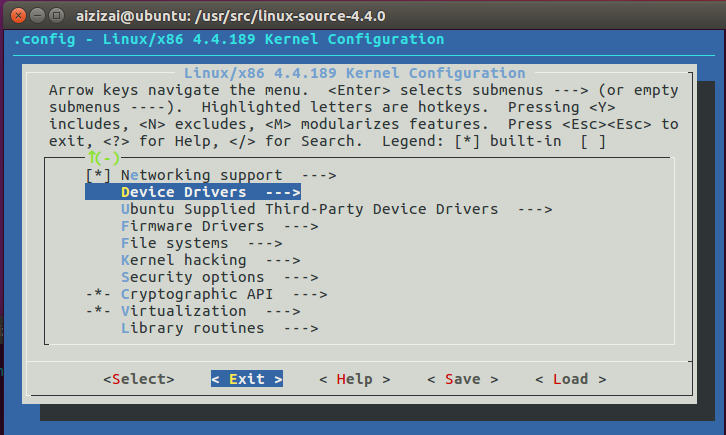Expand the Library routines arrow
726x435 pixels.
(x=301, y=328)
